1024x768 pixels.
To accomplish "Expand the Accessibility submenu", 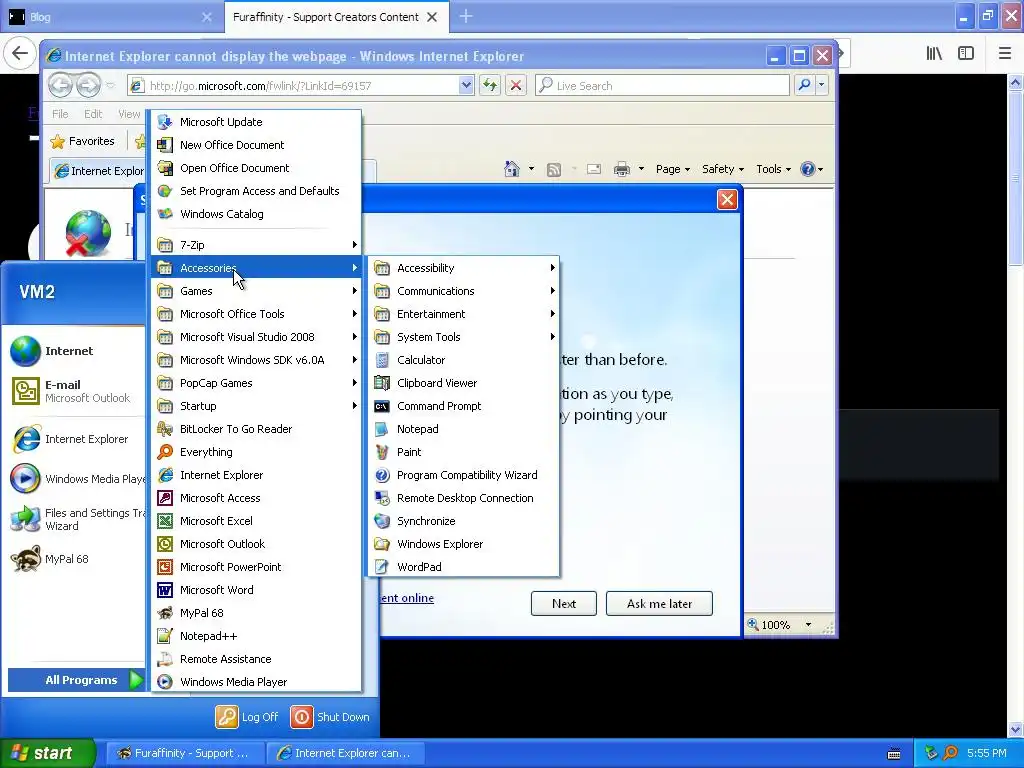I will 464,268.
